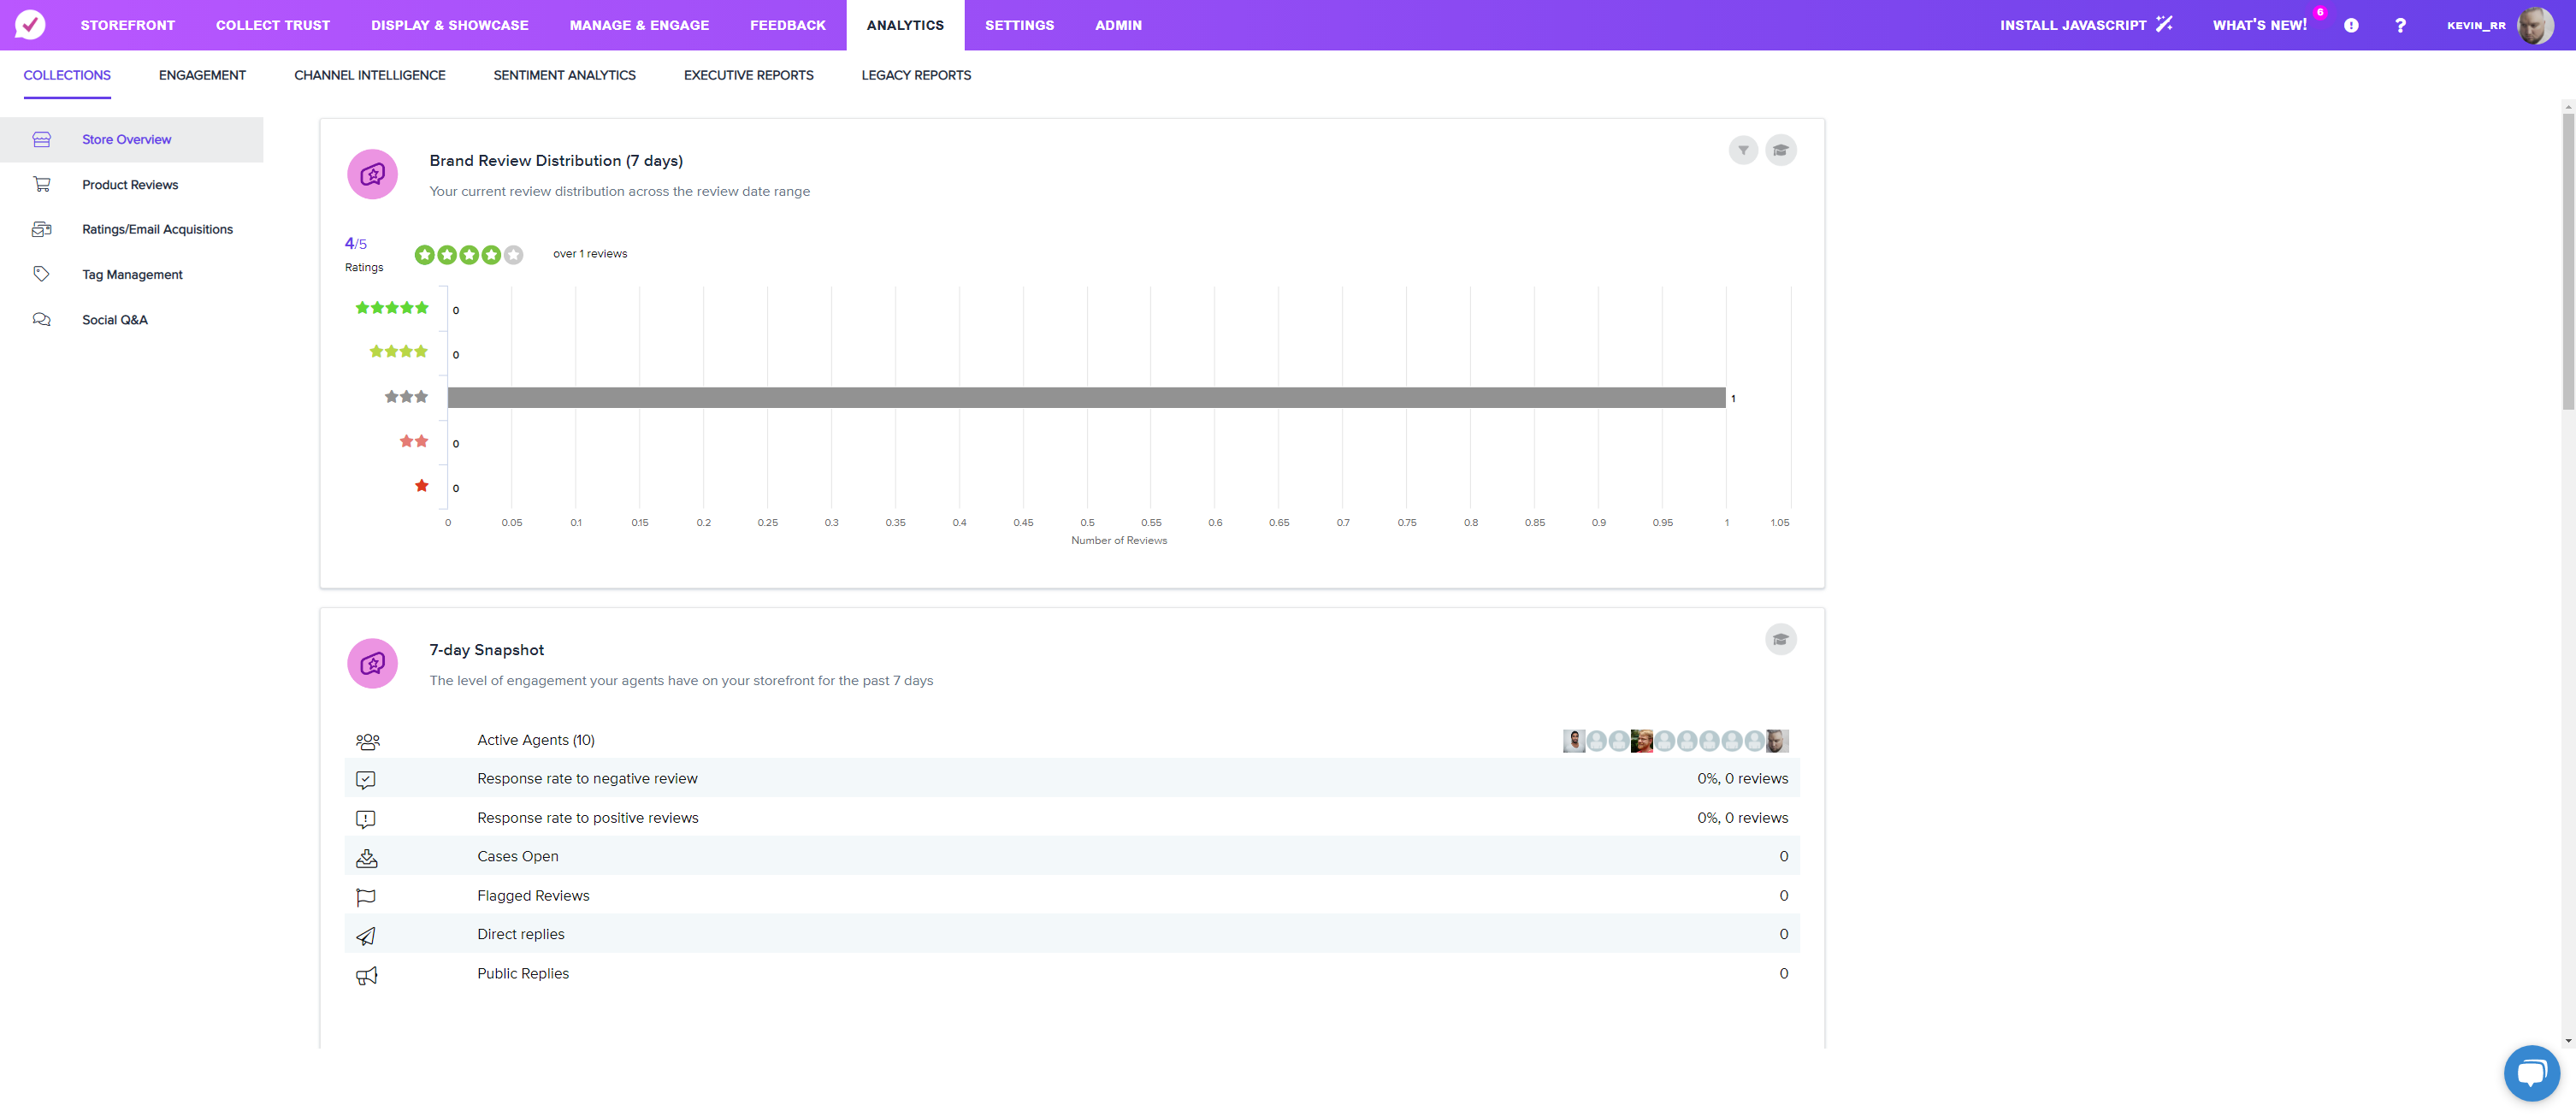Click the Flagged Reviews flag icon
The width and height of the screenshot is (2576, 1117).
pos(366,897)
